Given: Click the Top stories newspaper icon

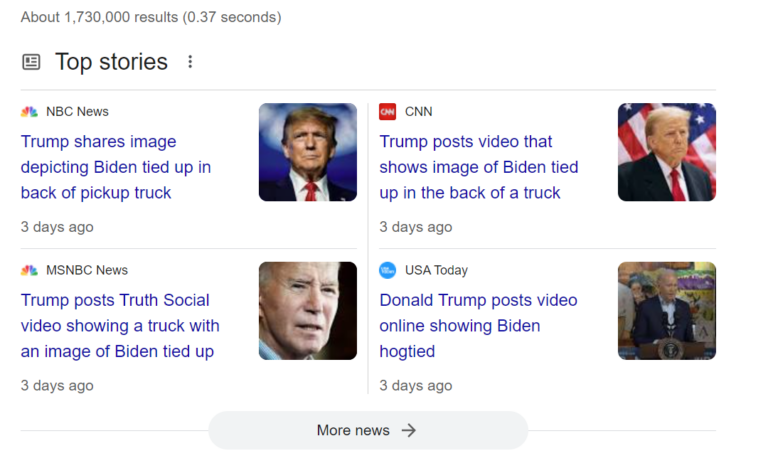Looking at the screenshot, I should coord(31,62).
